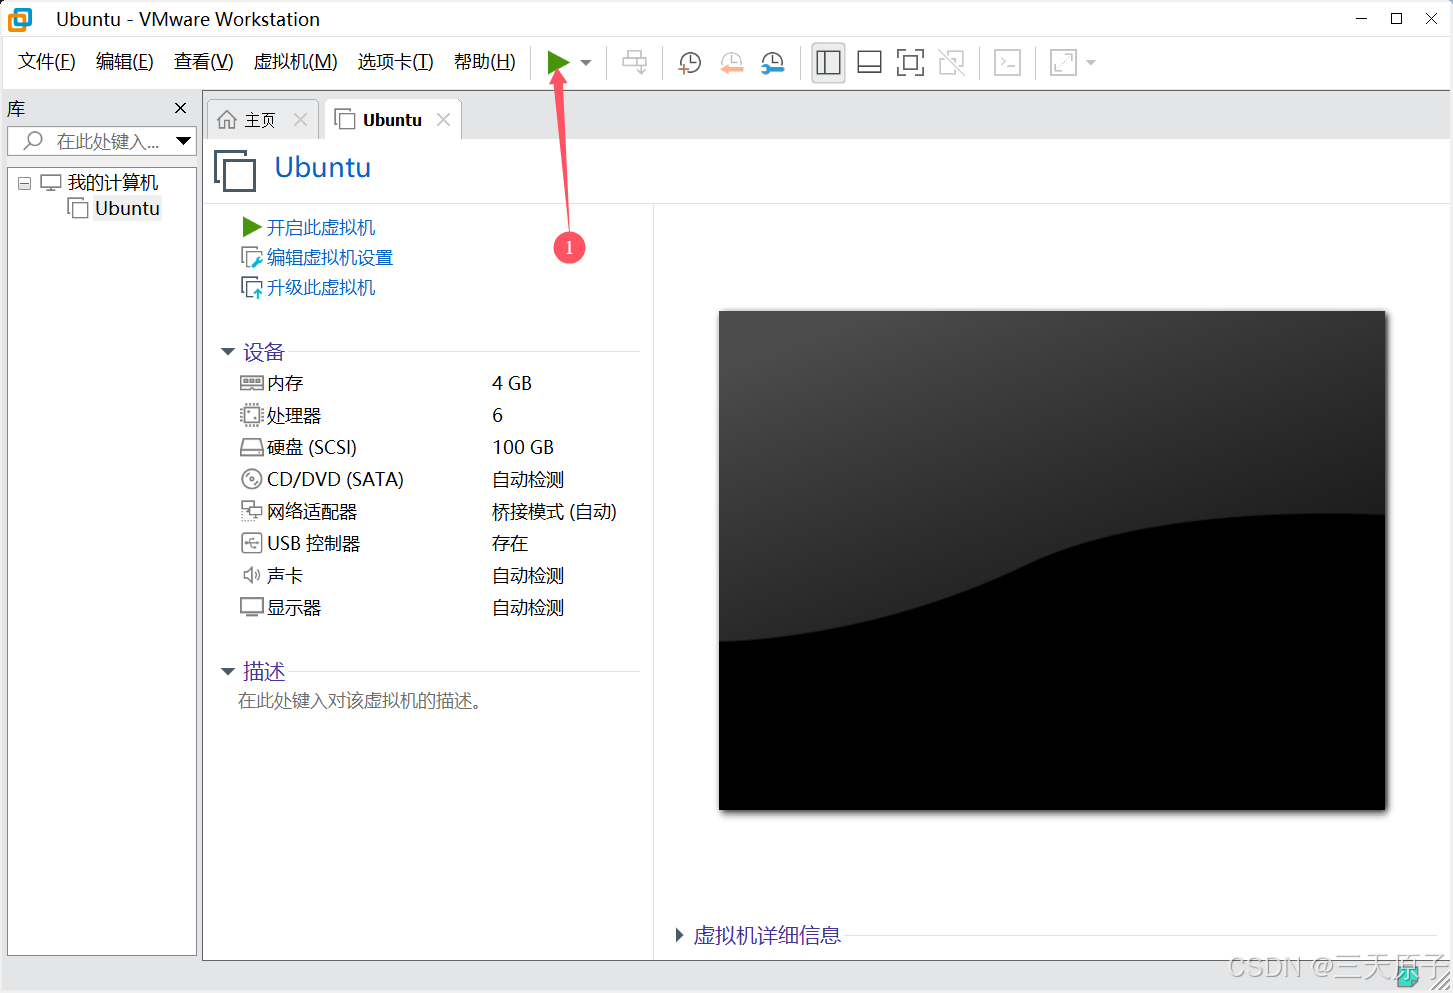Open the power options dropdown arrow
1453x993 pixels.
click(x=586, y=62)
